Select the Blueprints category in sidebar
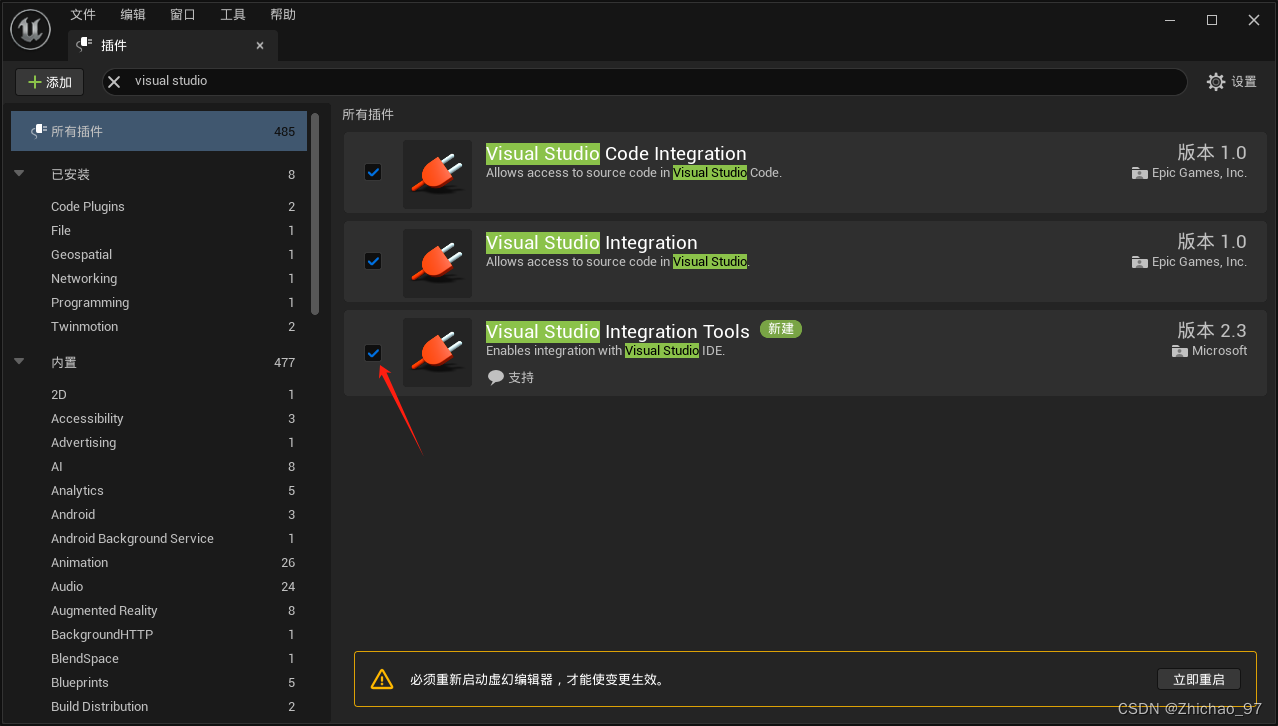The height and width of the screenshot is (726, 1278). pyautogui.click(x=80, y=682)
